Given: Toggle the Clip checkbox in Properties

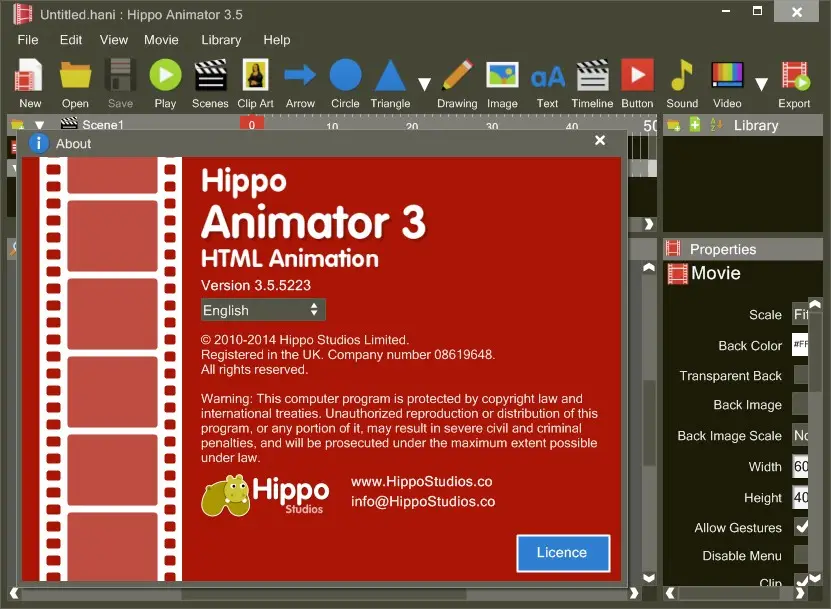Looking at the screenshot, I should tap(801, 580).
